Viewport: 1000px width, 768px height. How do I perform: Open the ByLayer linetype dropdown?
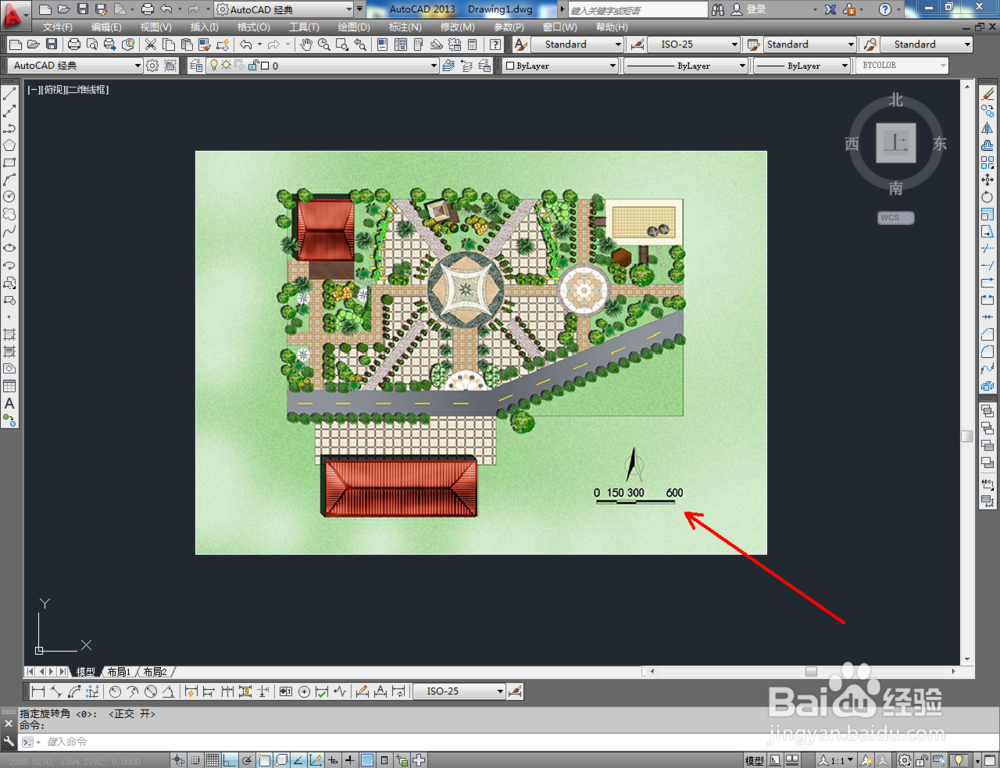point(685,65)
